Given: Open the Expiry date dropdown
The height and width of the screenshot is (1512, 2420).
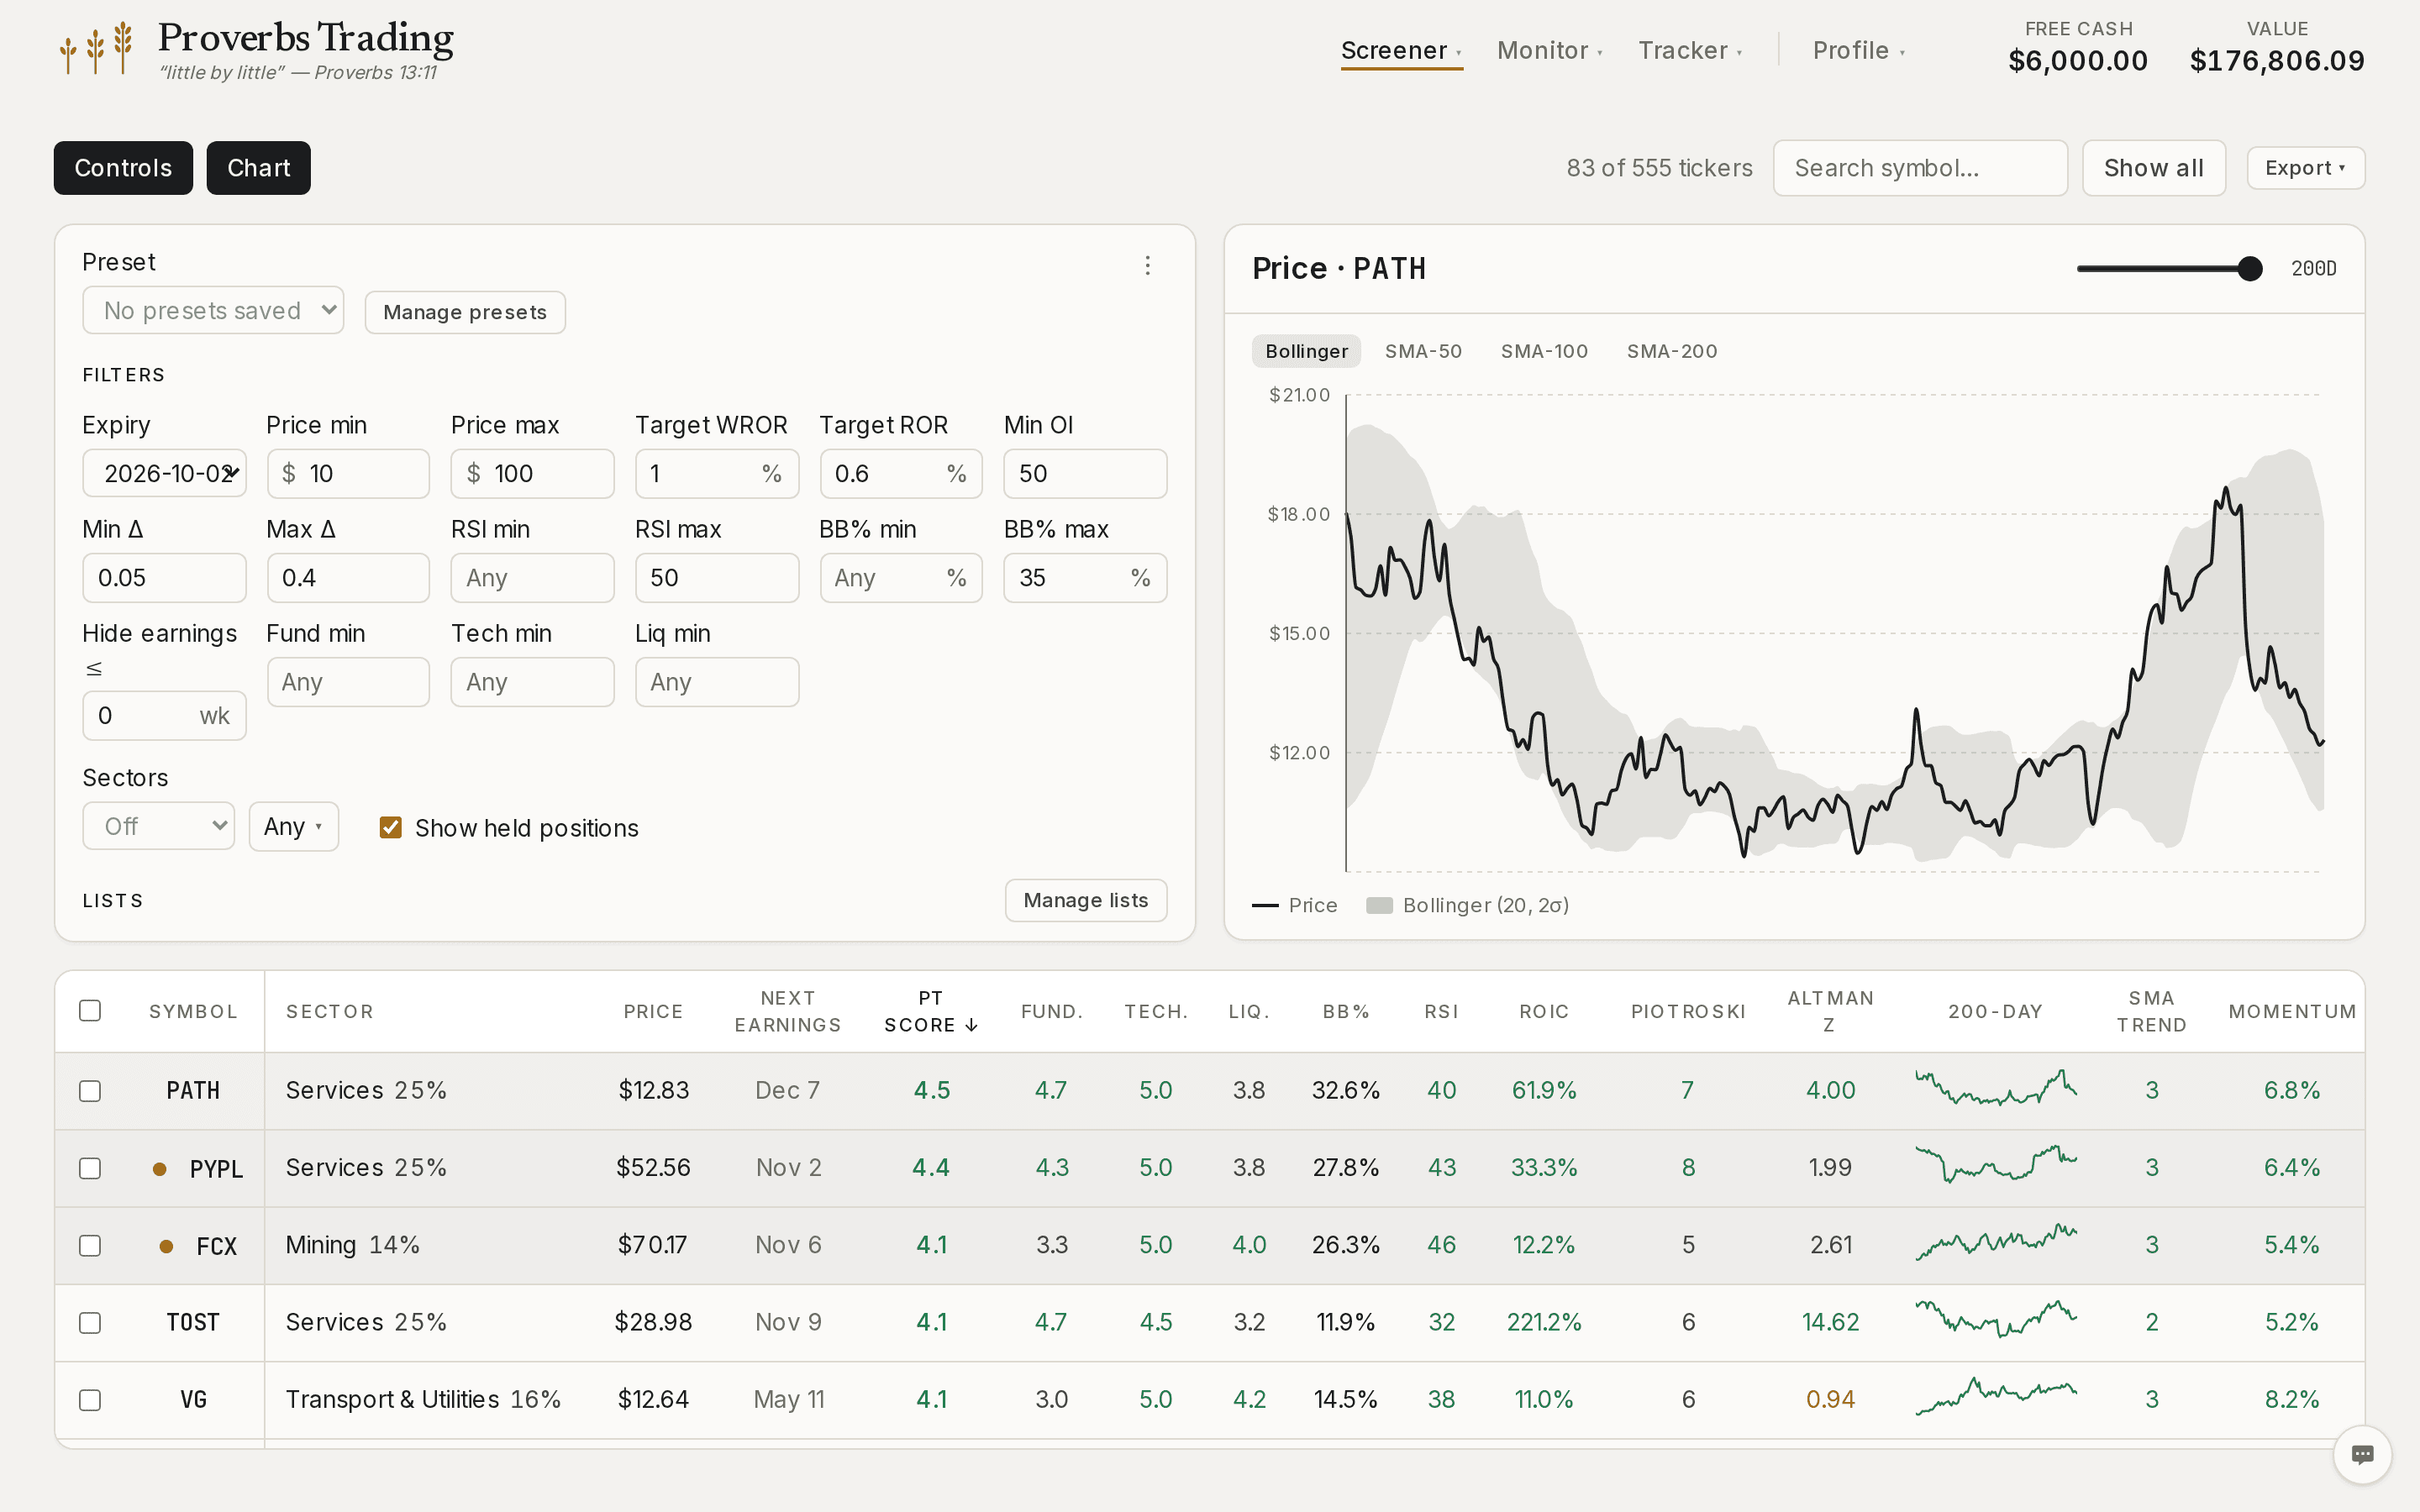Looking at the screenshot, I should (x=164, y=473).
